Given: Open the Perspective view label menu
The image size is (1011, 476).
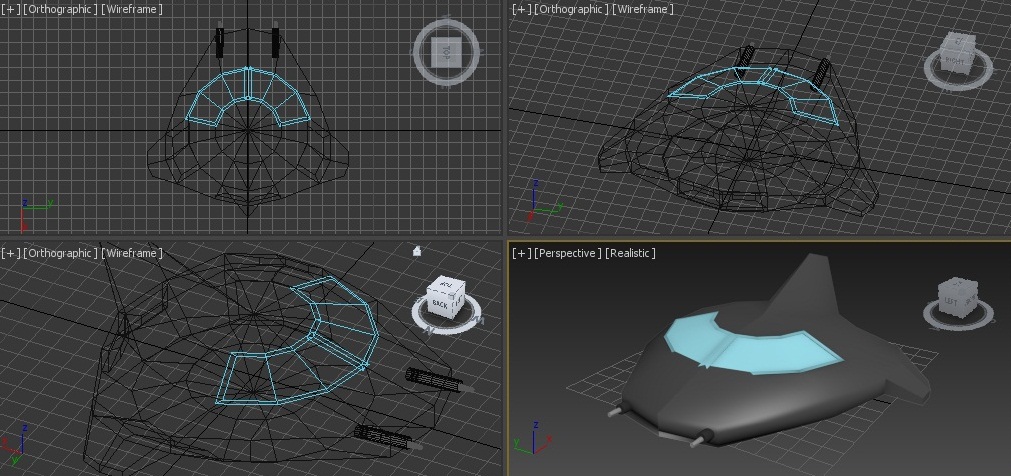Looking at the screenshot, I should point(568,253).
